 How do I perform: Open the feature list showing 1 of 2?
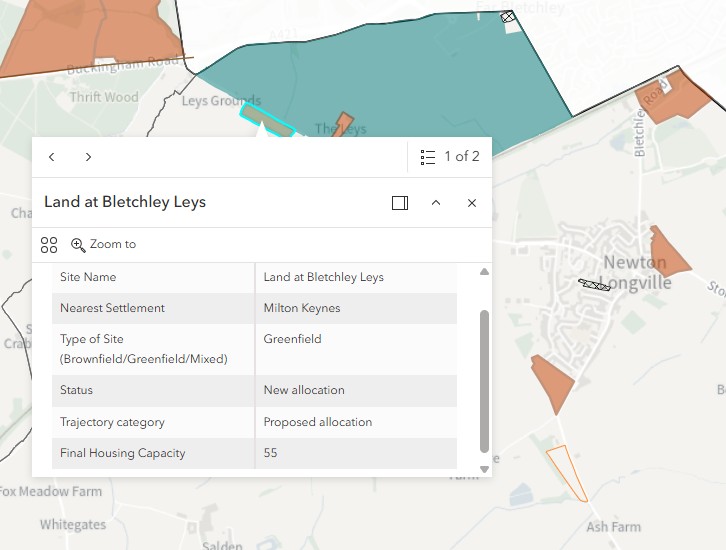(450, 157)
